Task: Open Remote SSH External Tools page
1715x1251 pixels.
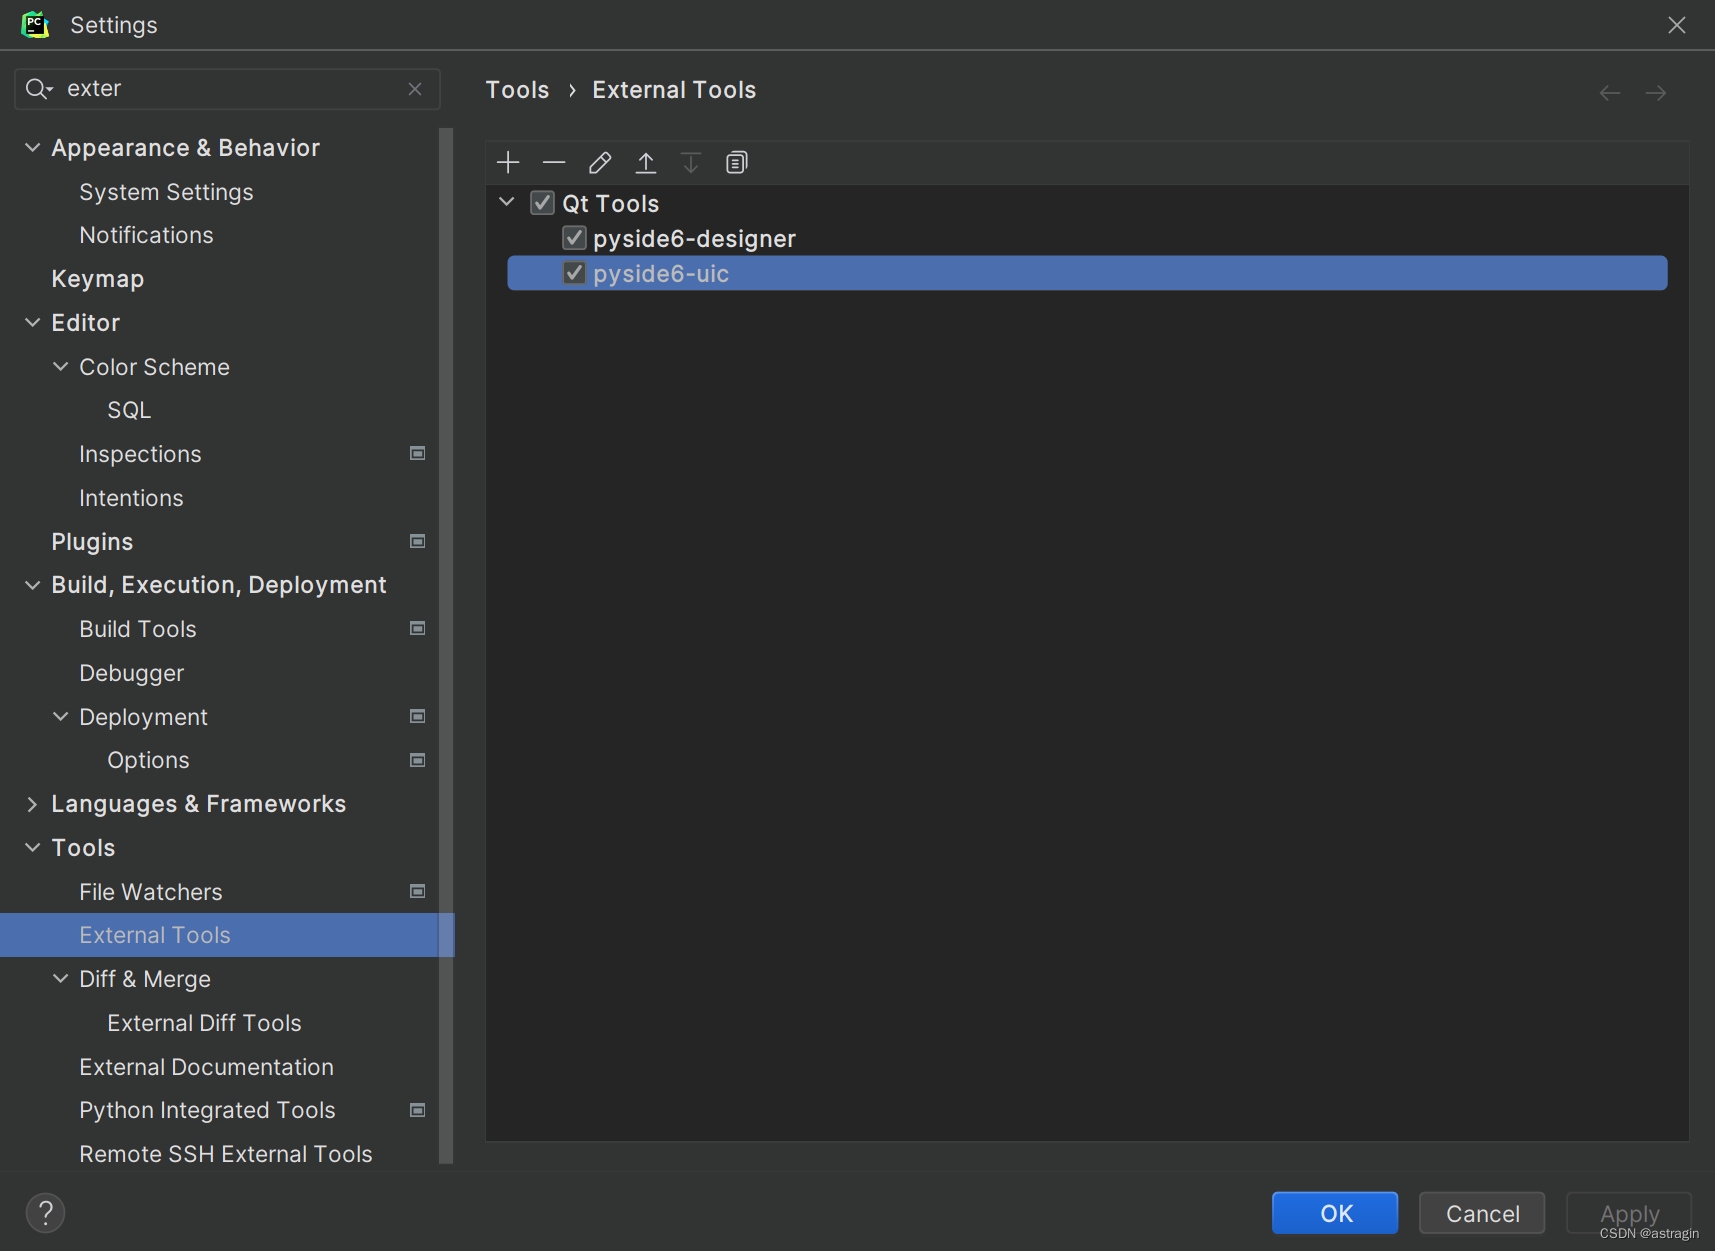Action: 226,1154
